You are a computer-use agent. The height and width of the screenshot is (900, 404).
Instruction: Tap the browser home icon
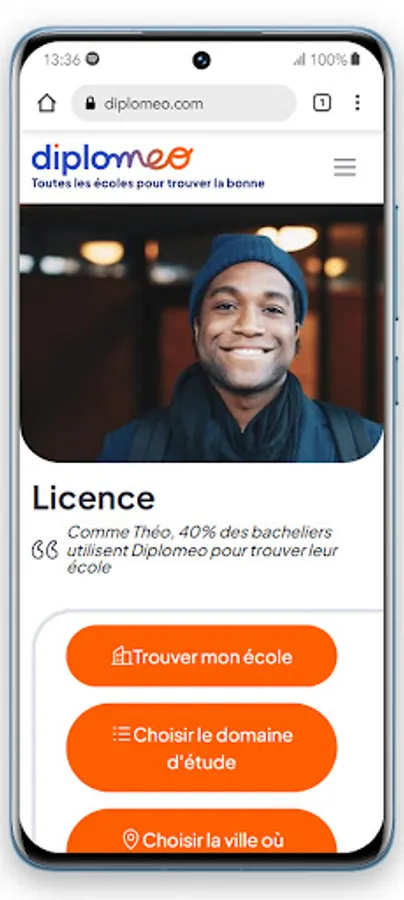pos(46,103)
